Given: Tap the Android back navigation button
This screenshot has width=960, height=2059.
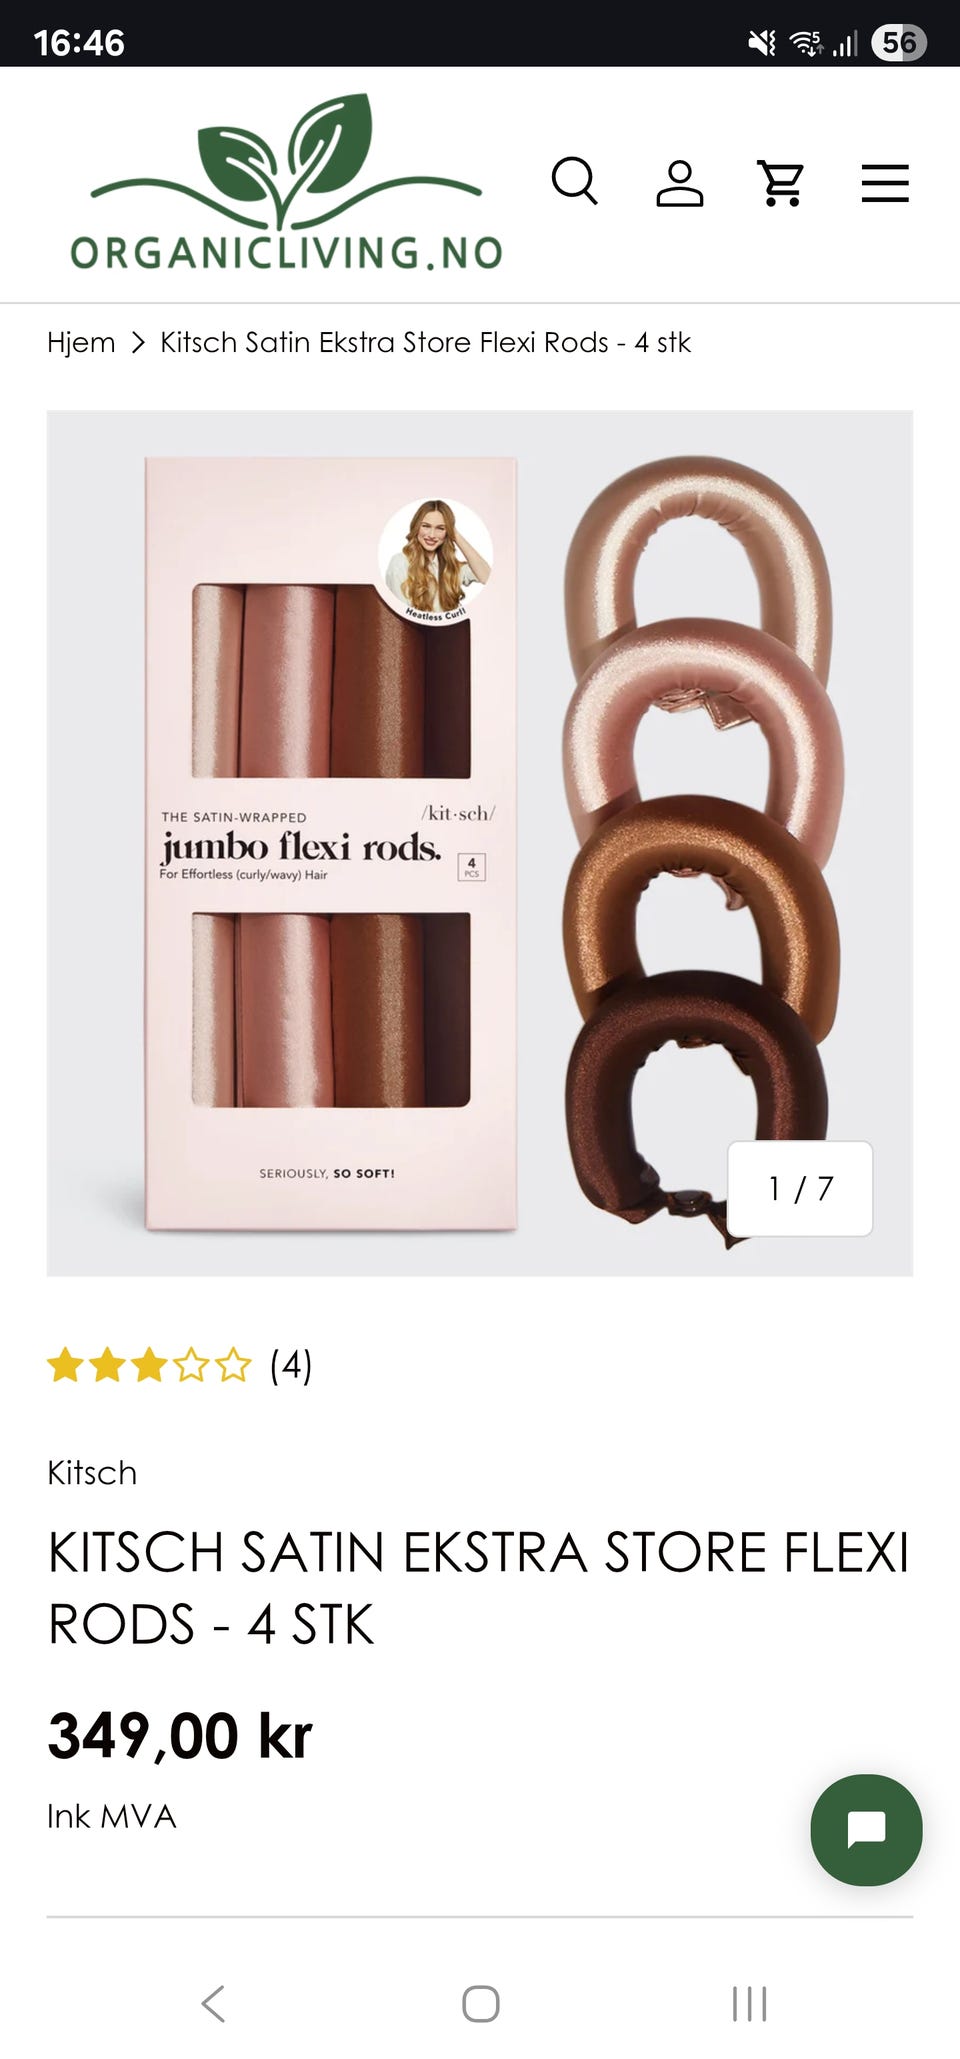Looking at the screenshot, I should point(213,2003).
